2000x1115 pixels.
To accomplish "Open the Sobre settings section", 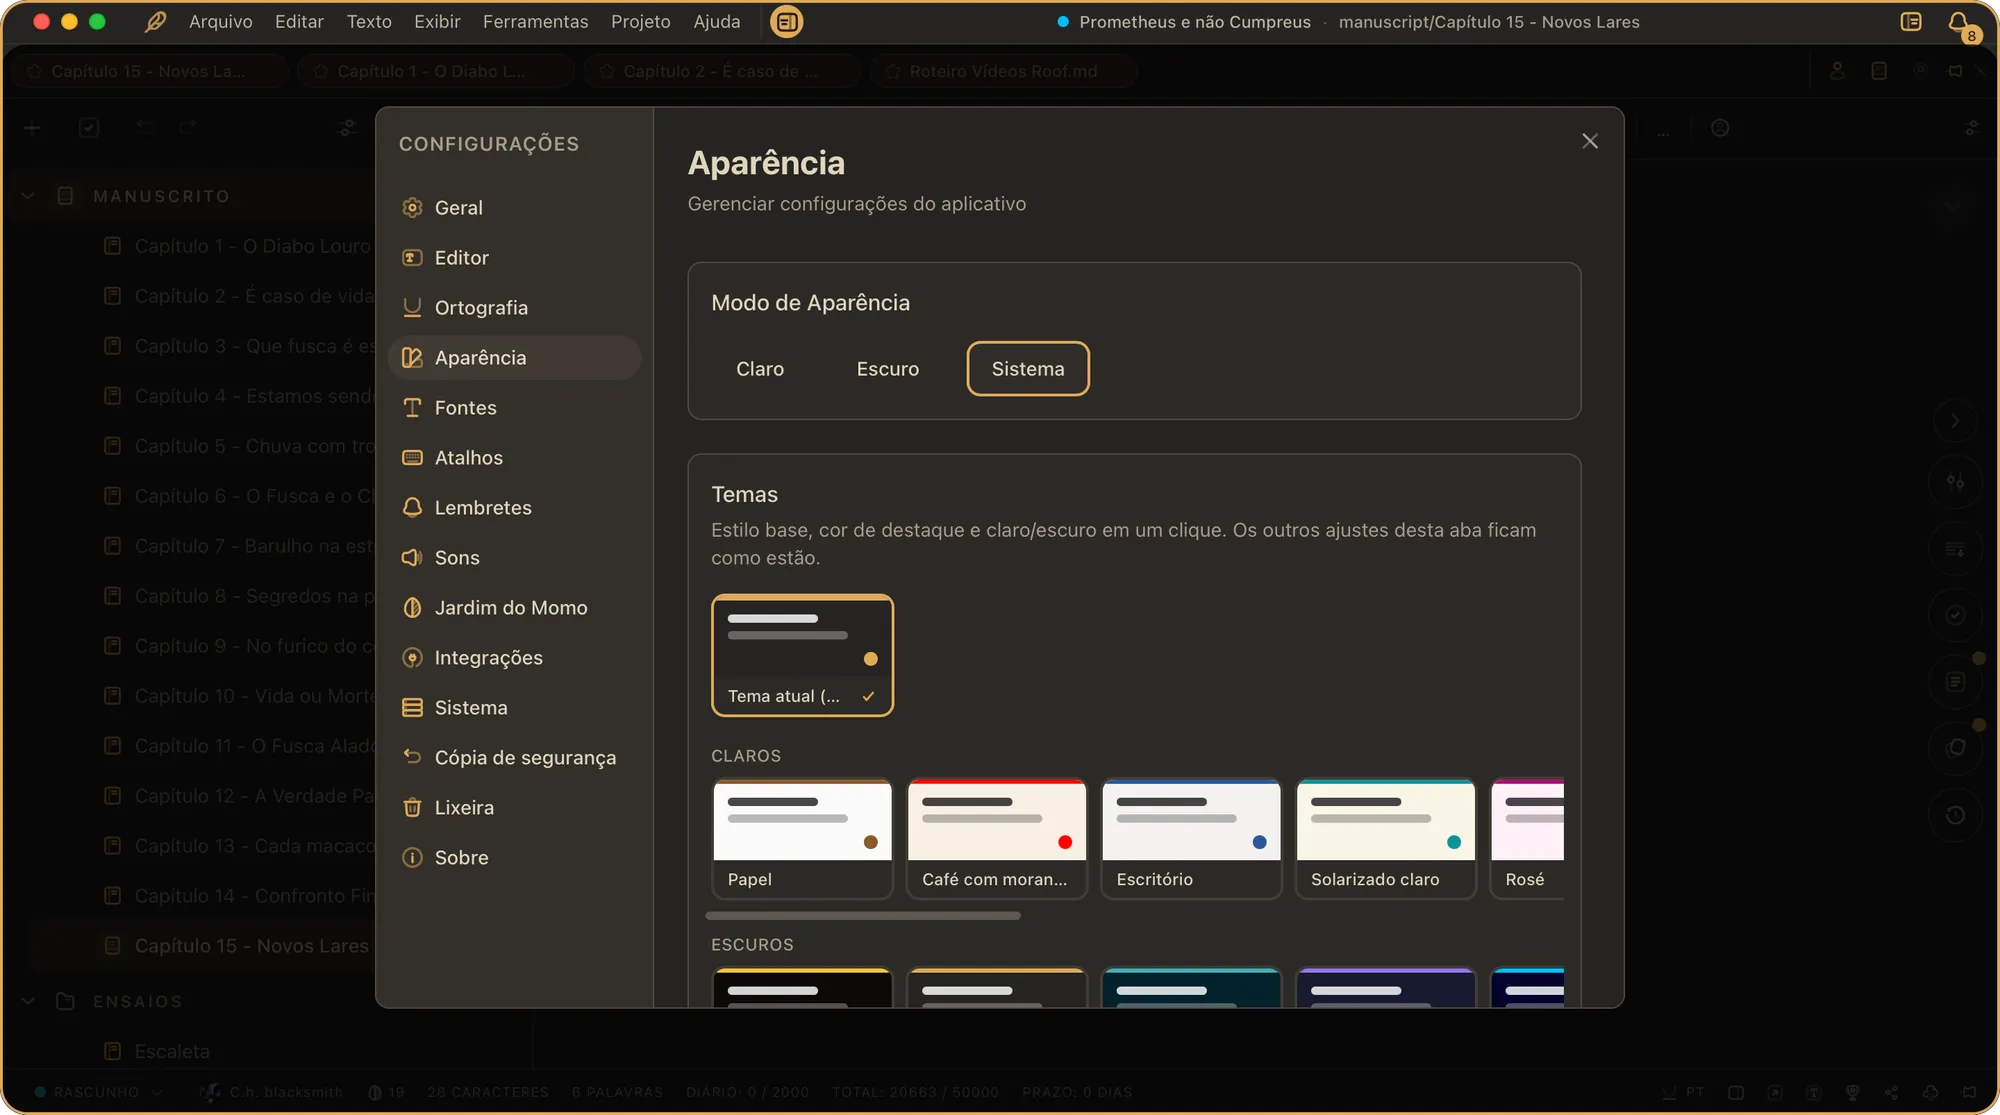I will click(514, 858).
